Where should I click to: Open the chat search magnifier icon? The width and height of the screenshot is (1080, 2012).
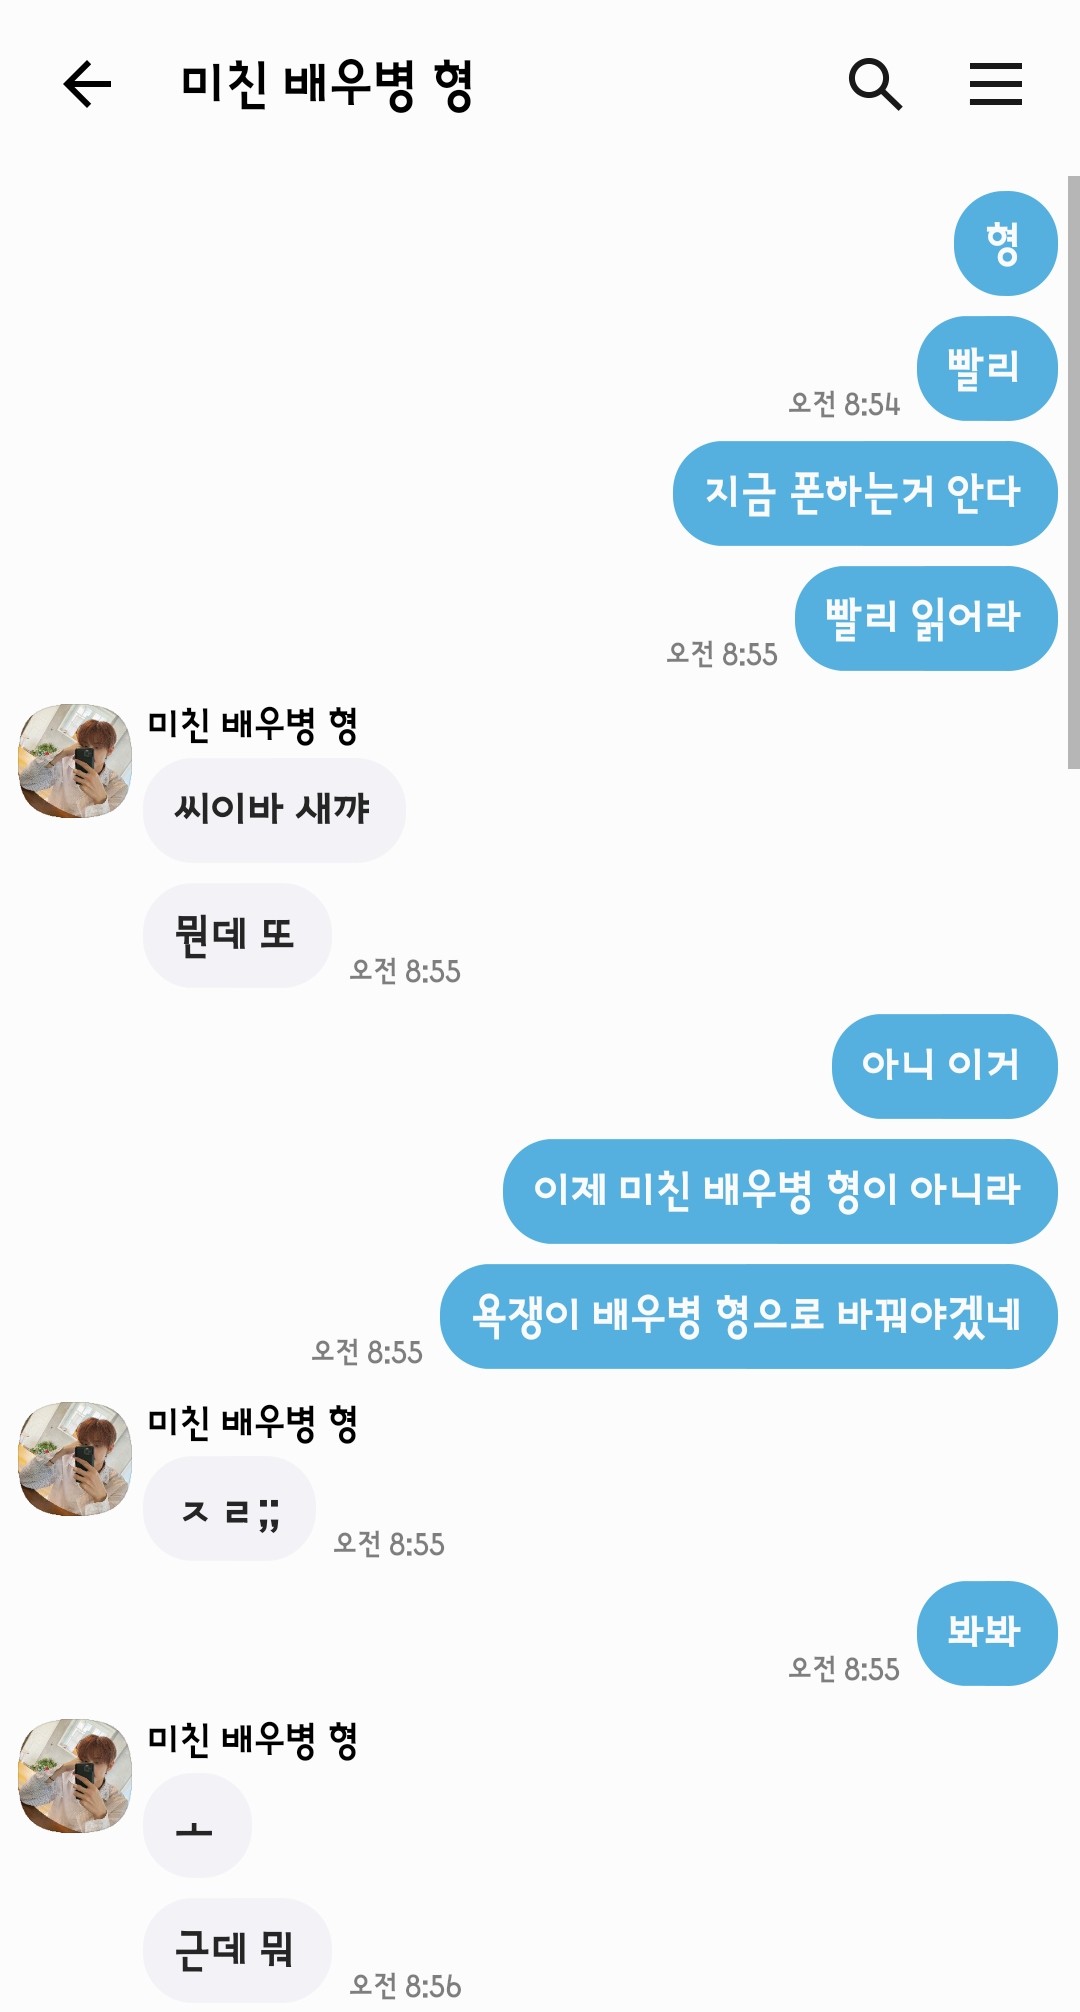(875, 84)
